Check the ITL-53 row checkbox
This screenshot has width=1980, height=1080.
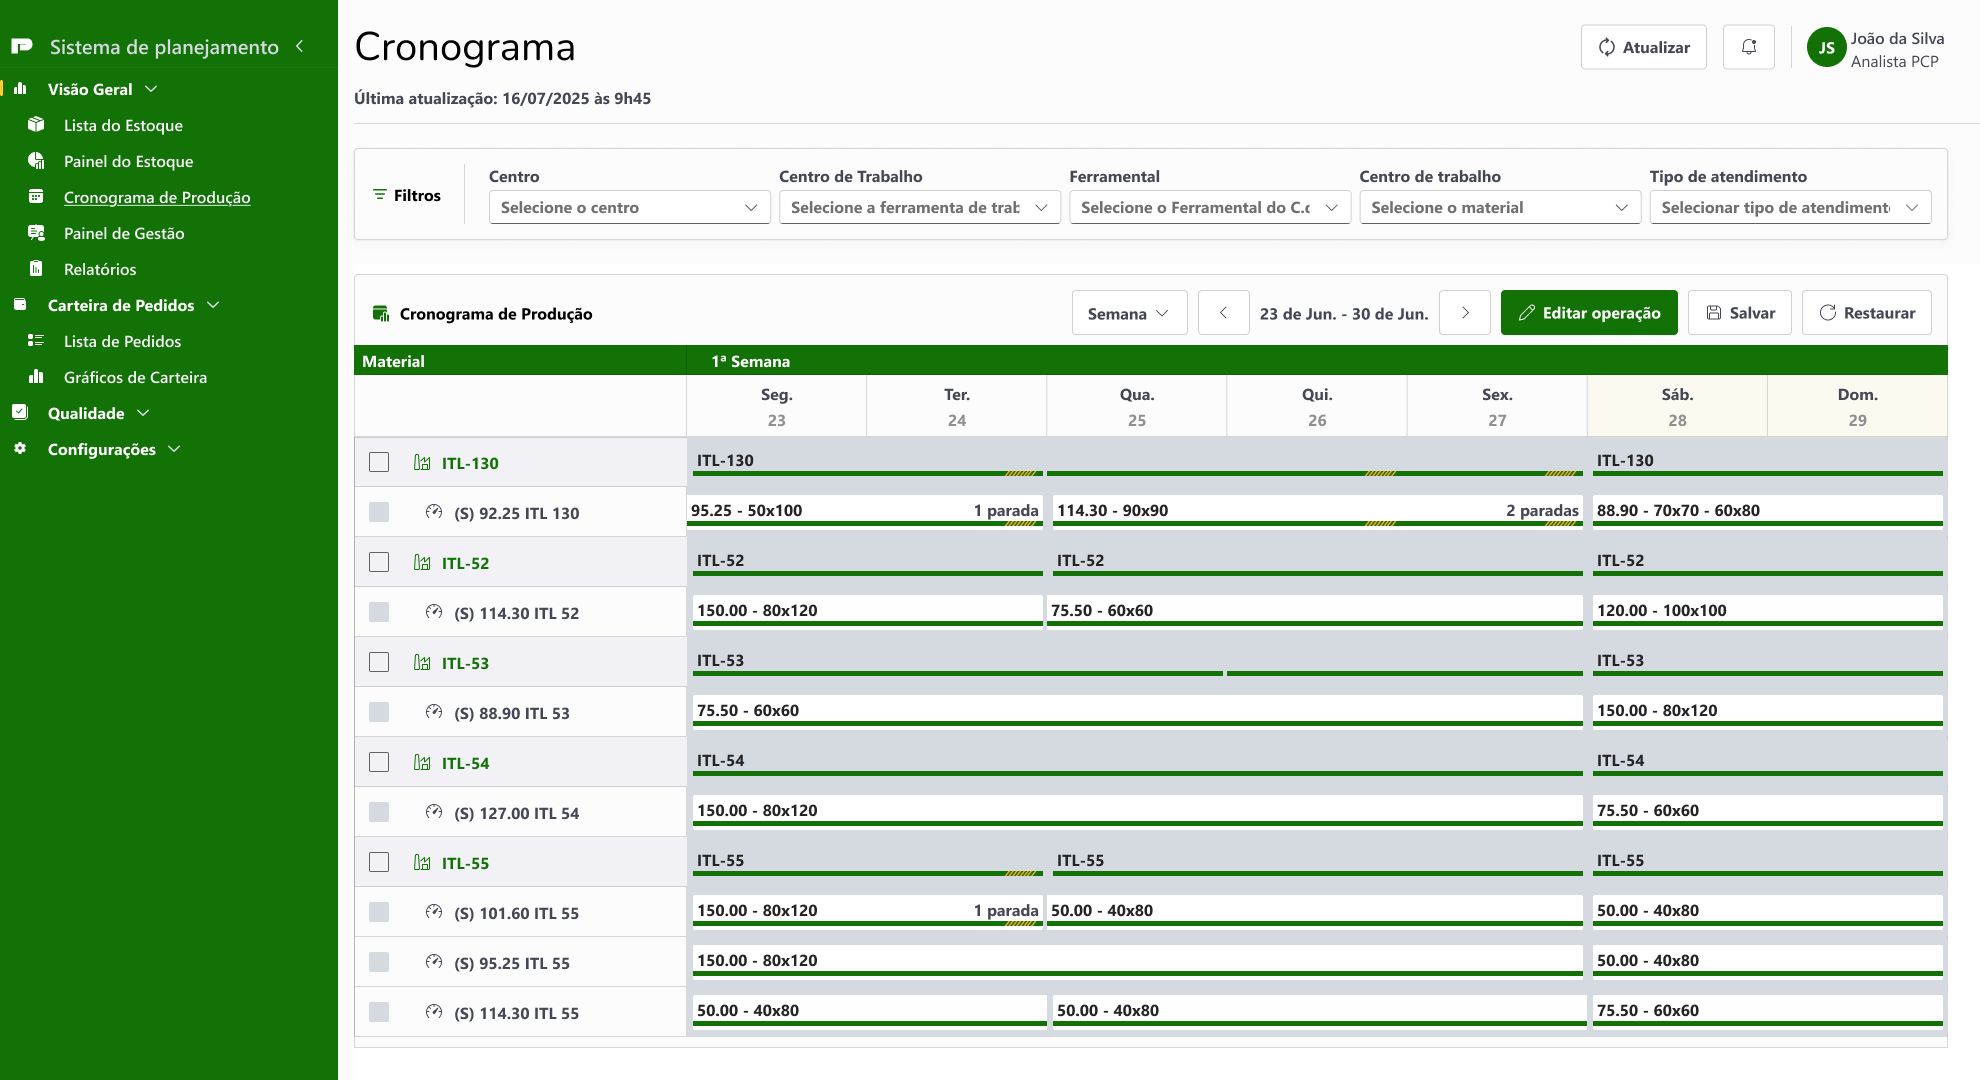(x=379, y=662)
